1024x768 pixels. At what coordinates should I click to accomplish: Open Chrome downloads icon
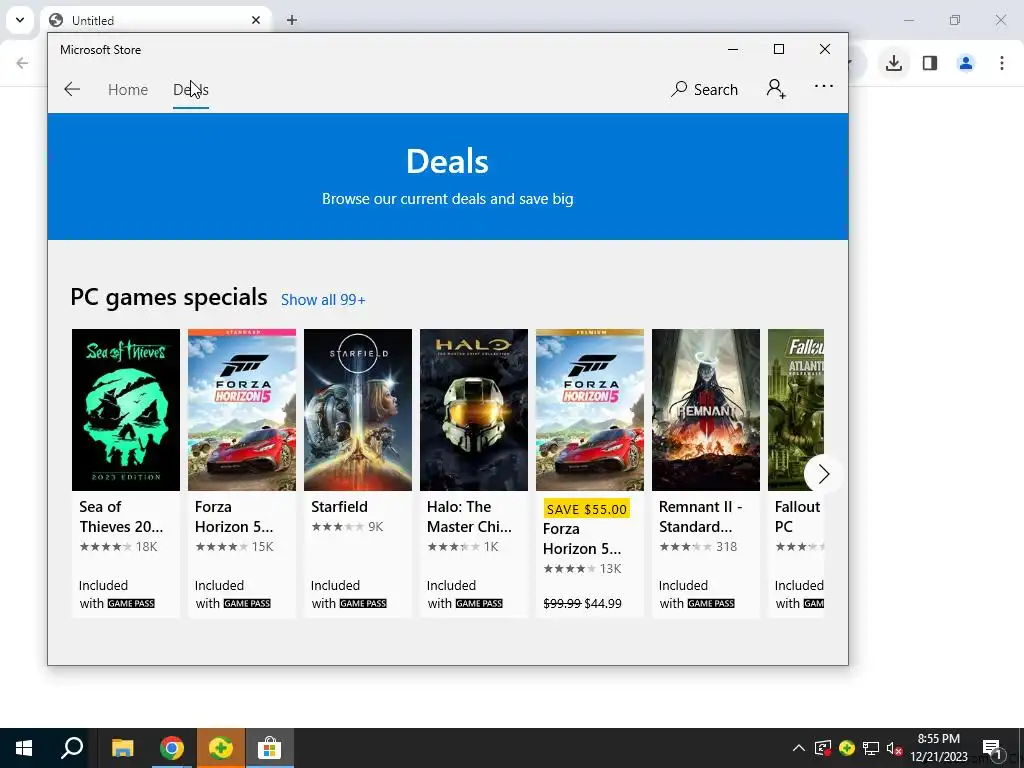pos(894,63)
